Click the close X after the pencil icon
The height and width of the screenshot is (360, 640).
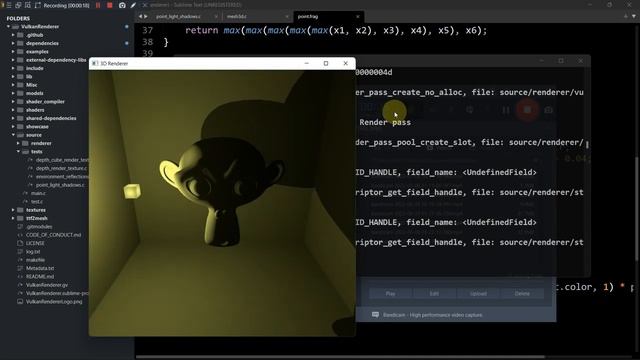click(x=145, y=5)
